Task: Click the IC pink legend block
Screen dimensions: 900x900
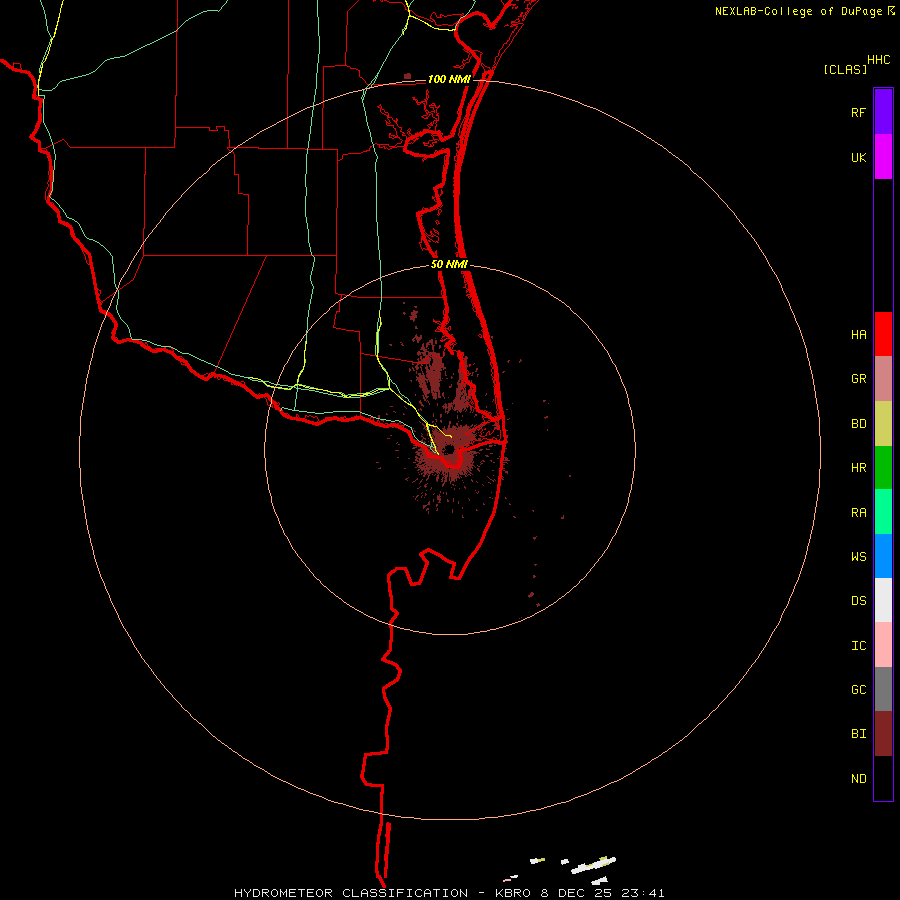Action: click(883, 645)
